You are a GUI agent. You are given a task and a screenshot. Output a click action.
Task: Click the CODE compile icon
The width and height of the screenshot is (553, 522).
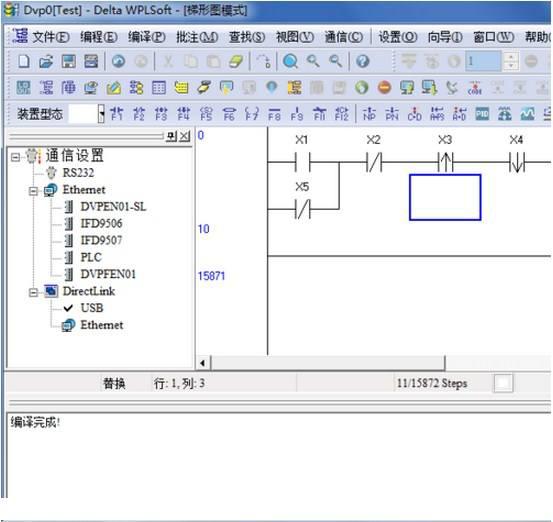(475, 87)
